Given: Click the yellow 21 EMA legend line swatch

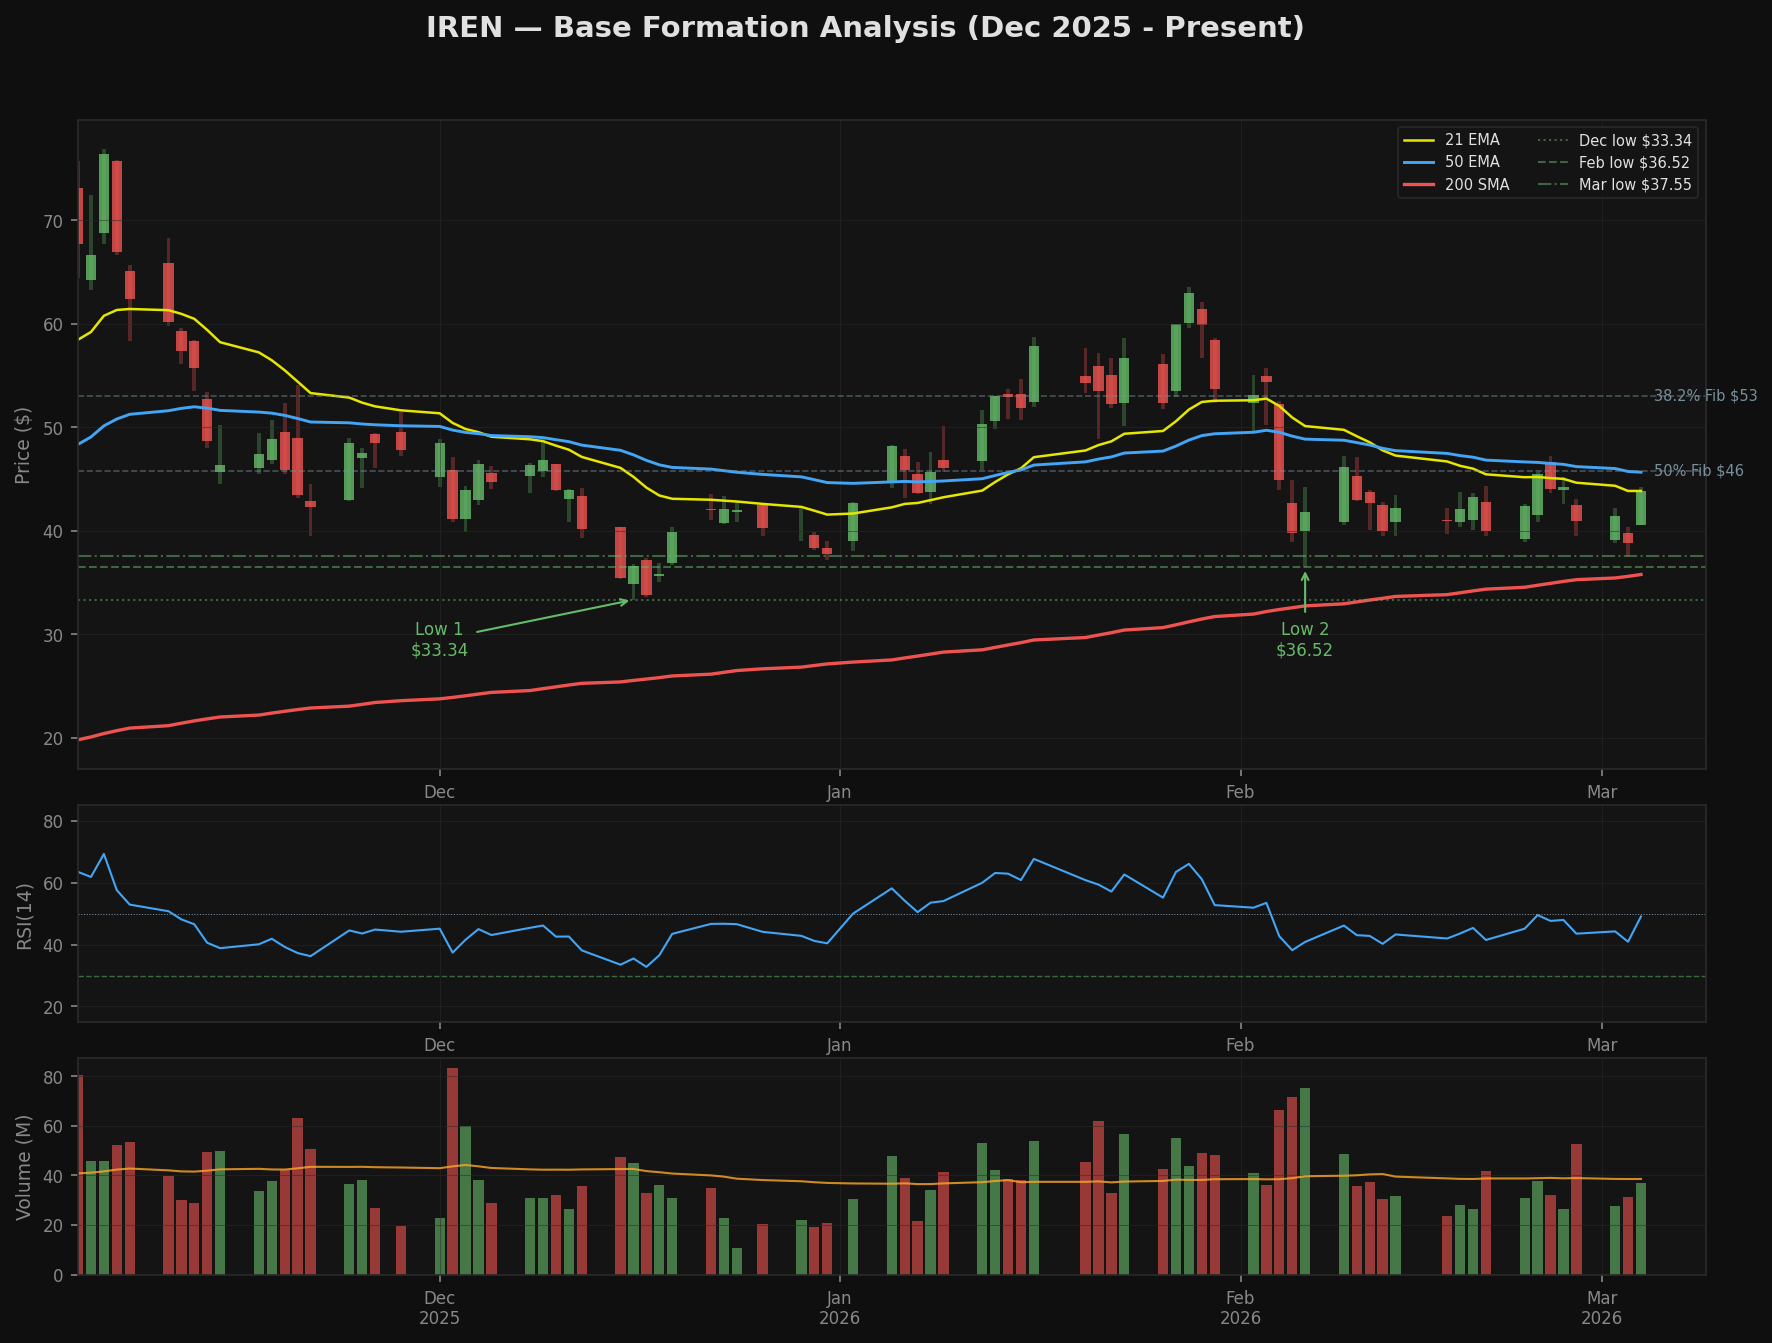Looking at the screenshot, I should point(1420,140).
